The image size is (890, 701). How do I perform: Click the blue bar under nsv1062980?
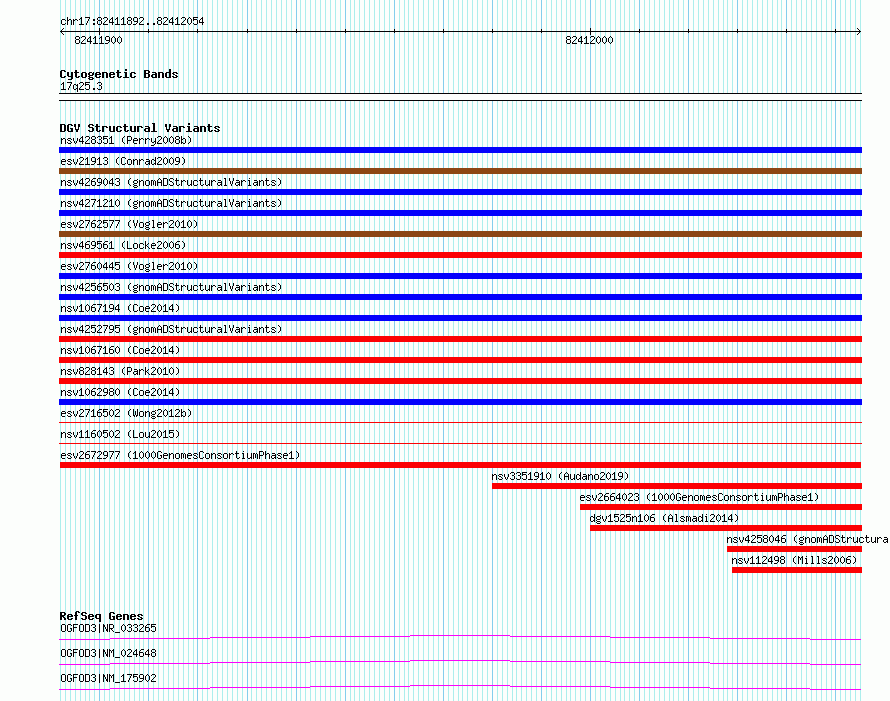point(460,402)
